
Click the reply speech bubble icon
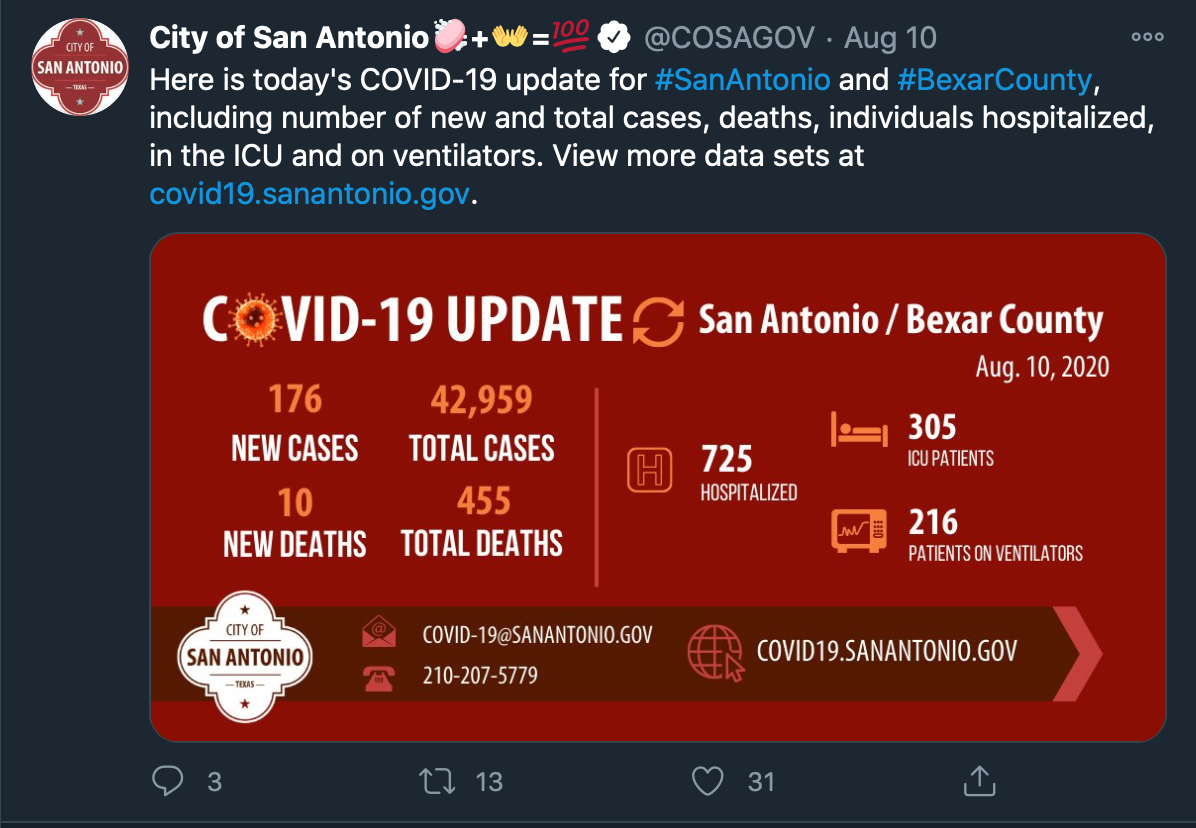(168, 781)
